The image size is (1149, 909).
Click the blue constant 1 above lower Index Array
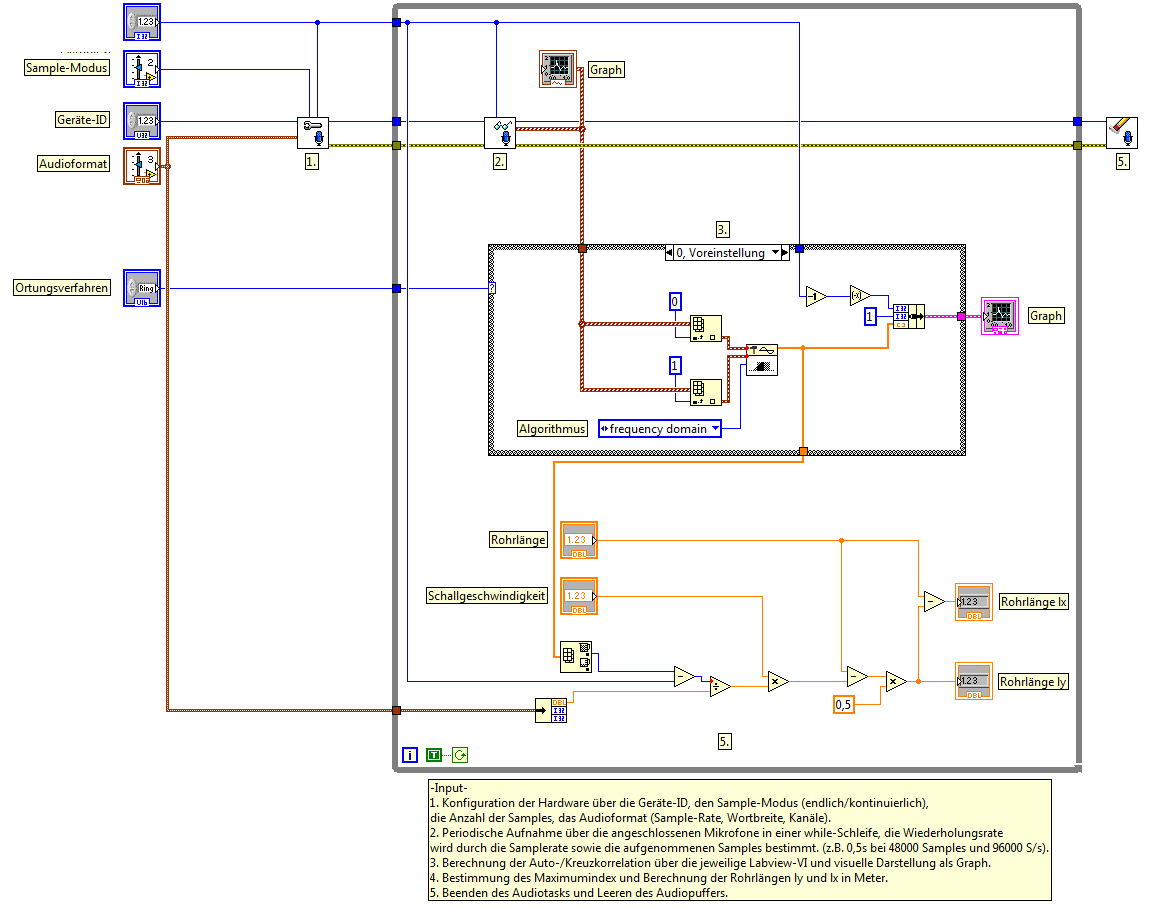675,365
